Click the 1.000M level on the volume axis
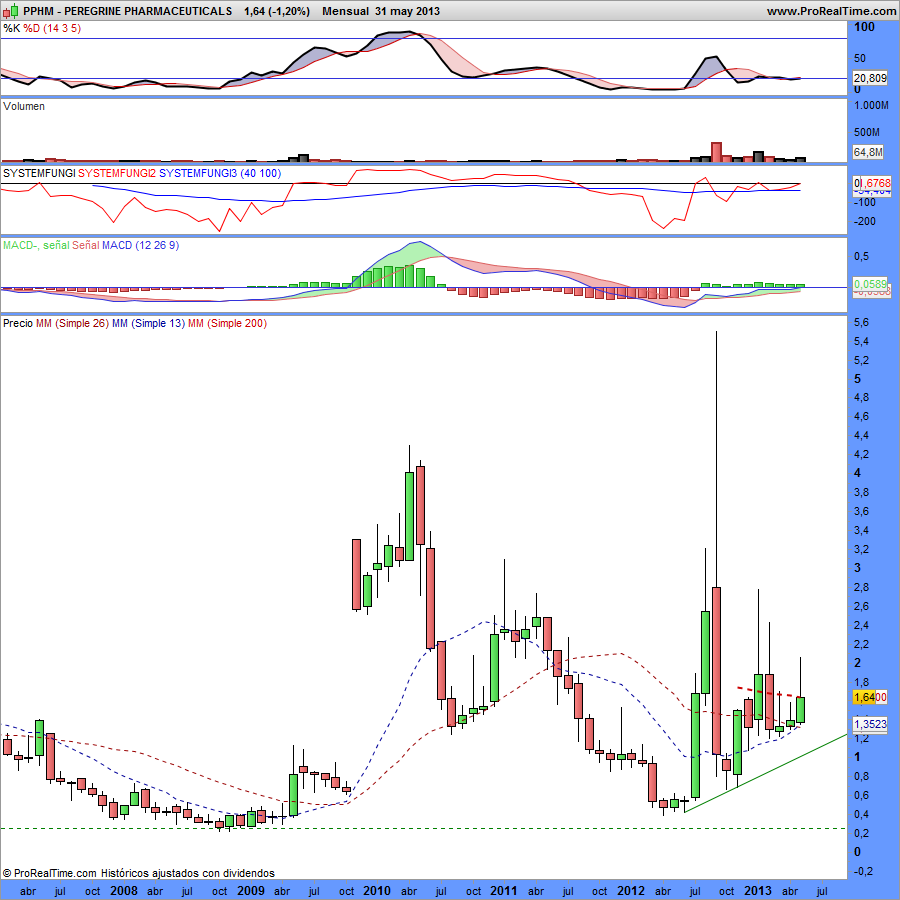 pyautogui.click(x=871, y=106)
